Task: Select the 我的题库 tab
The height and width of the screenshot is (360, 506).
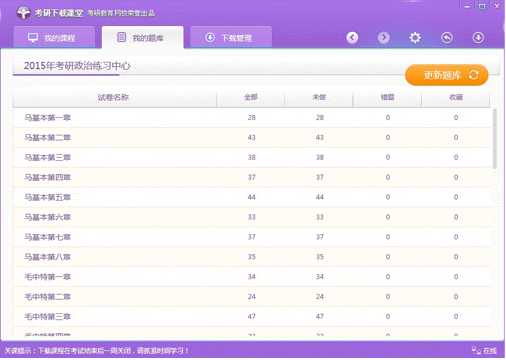Action: [x=143, y=38]
